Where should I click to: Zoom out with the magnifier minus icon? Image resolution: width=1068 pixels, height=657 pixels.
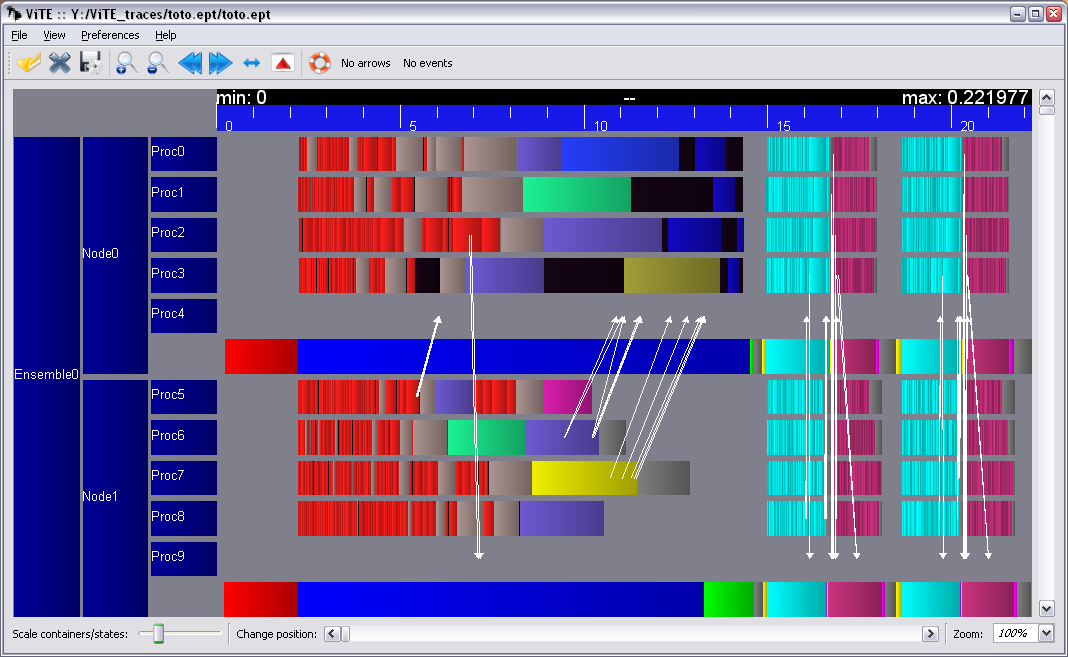[157, 63]
